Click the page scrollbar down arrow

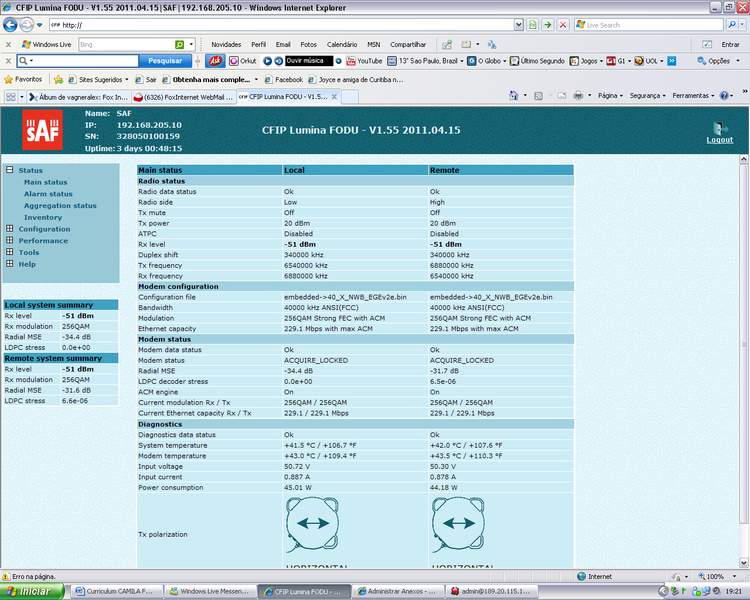coord(744,563)
